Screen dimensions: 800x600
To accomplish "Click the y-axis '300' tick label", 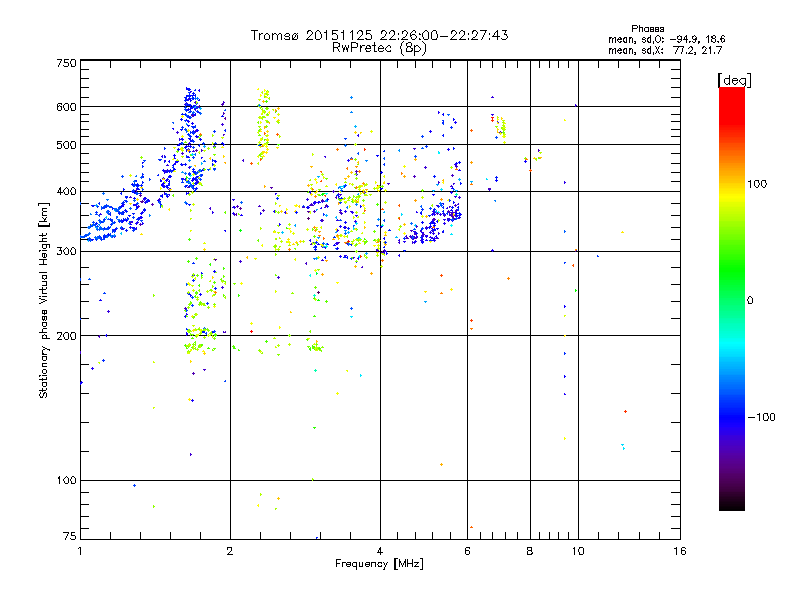I will 66,252.
